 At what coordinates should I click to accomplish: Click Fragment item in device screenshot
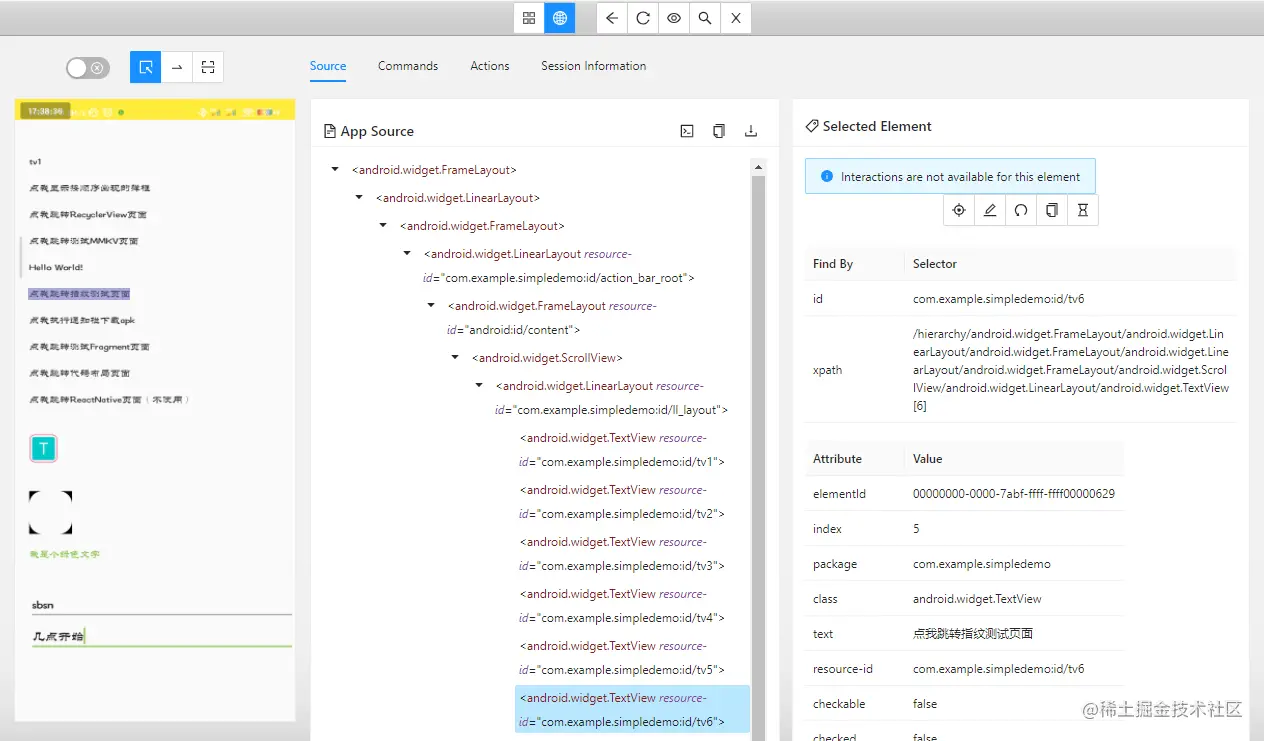(x=89, y=346)
